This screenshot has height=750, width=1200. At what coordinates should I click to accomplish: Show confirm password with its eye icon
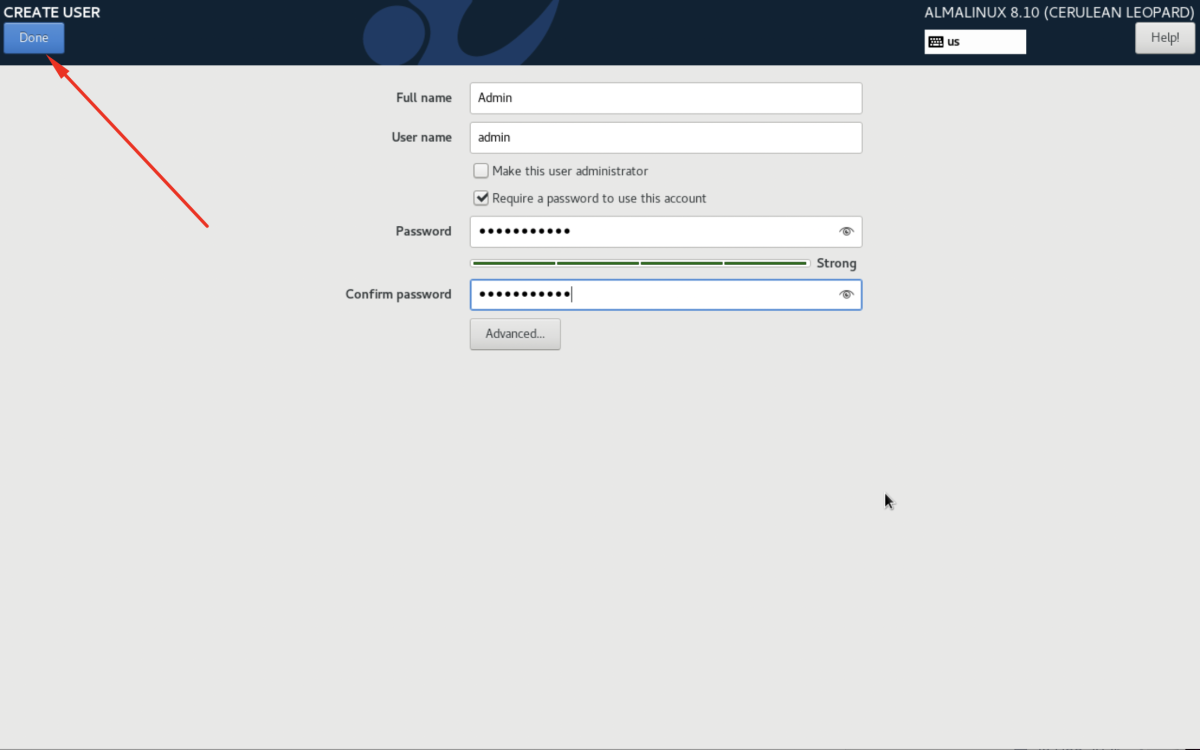tap(846, 295)
